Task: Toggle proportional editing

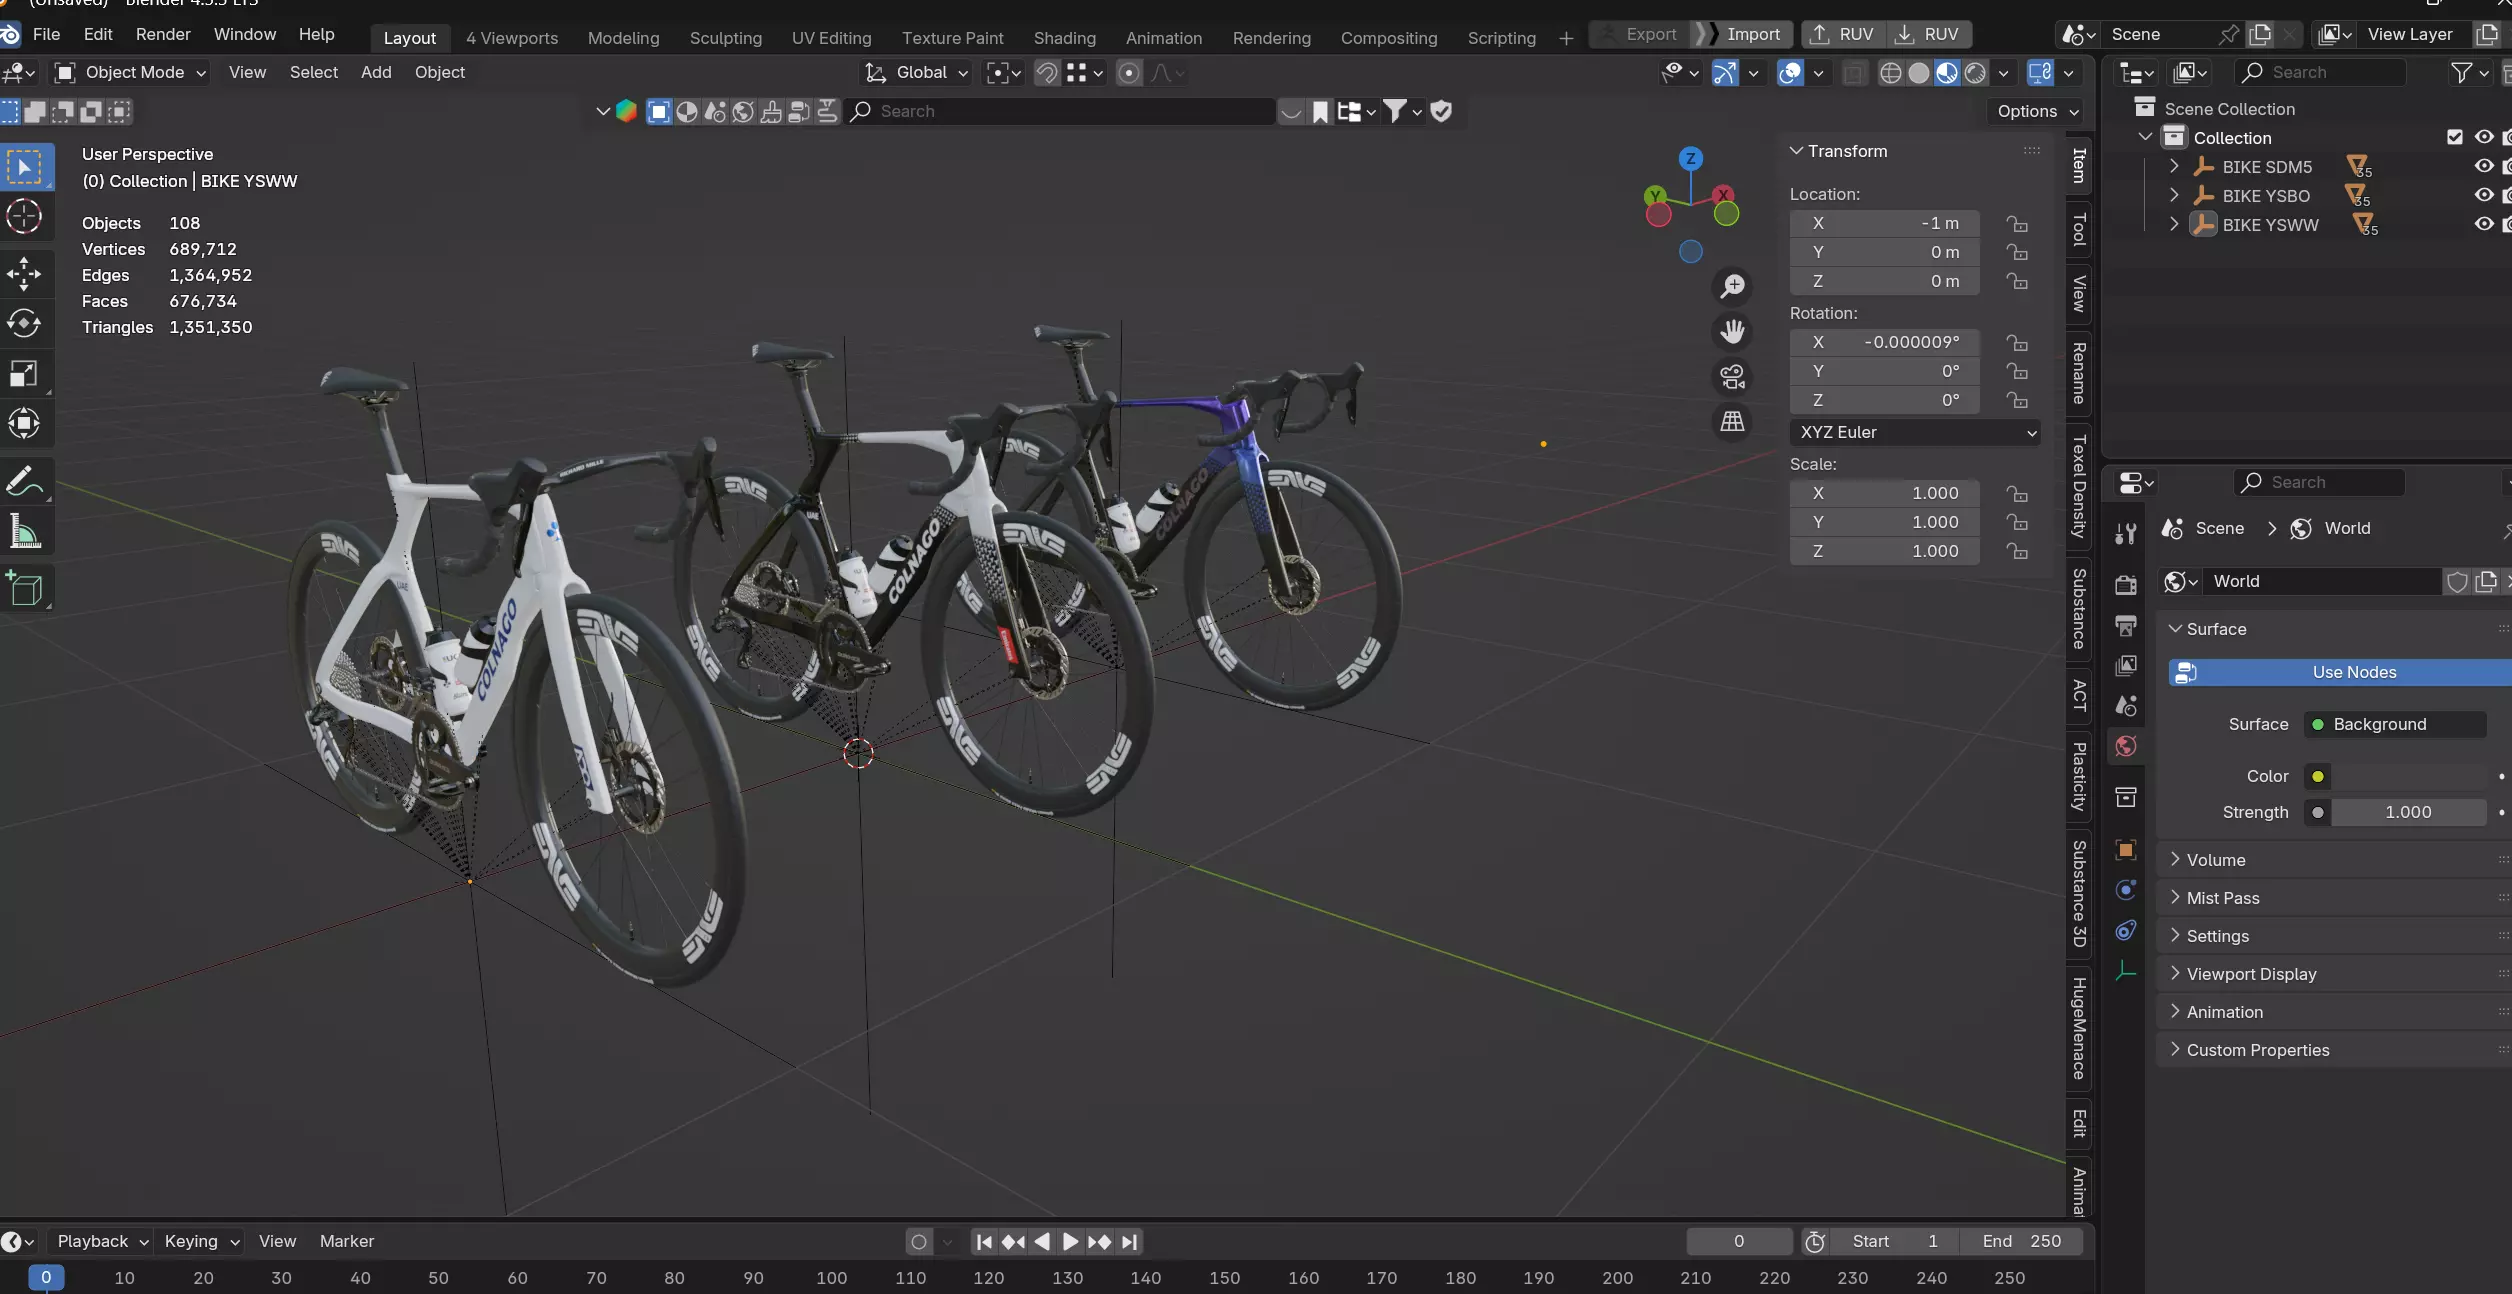Action: click(x=1128, y=73)
